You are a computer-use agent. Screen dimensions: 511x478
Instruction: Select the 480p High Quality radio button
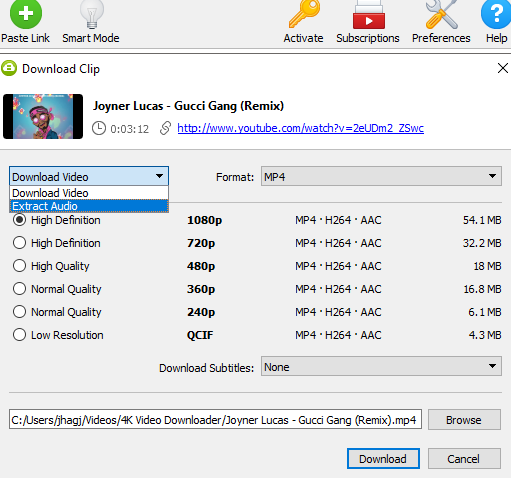[19, 266]
